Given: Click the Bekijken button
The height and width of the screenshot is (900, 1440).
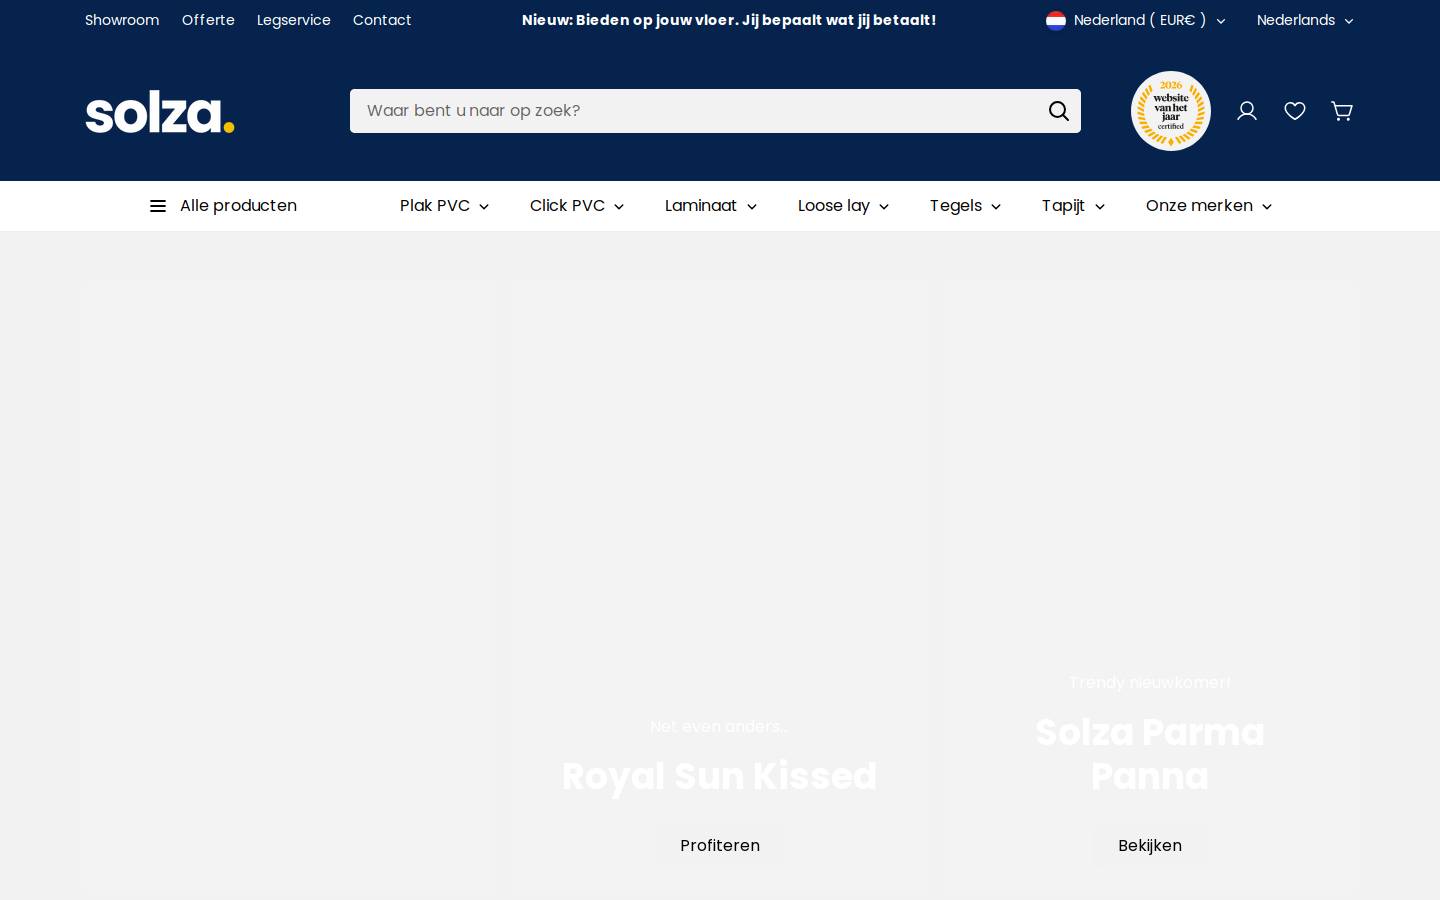Looking at the screenshot, I should (1150, 846).
